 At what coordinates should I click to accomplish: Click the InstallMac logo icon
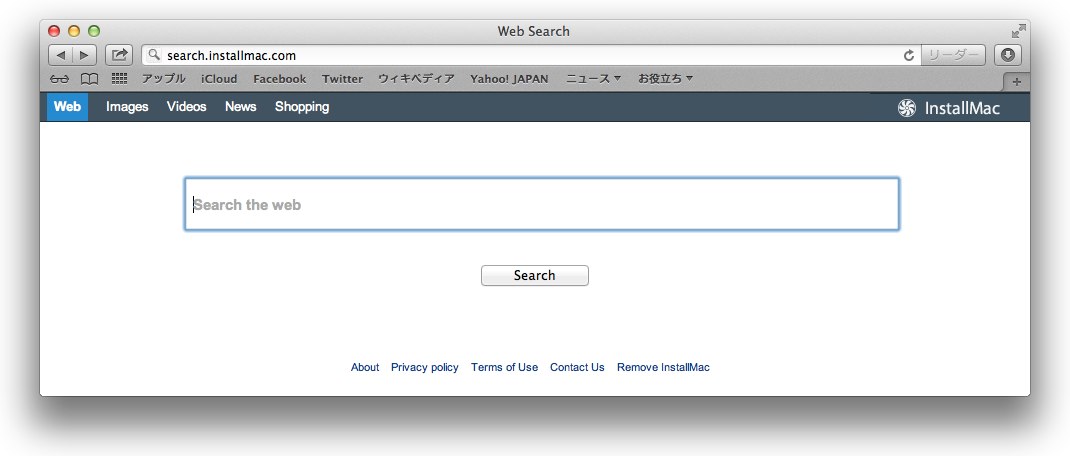point(906,108)
